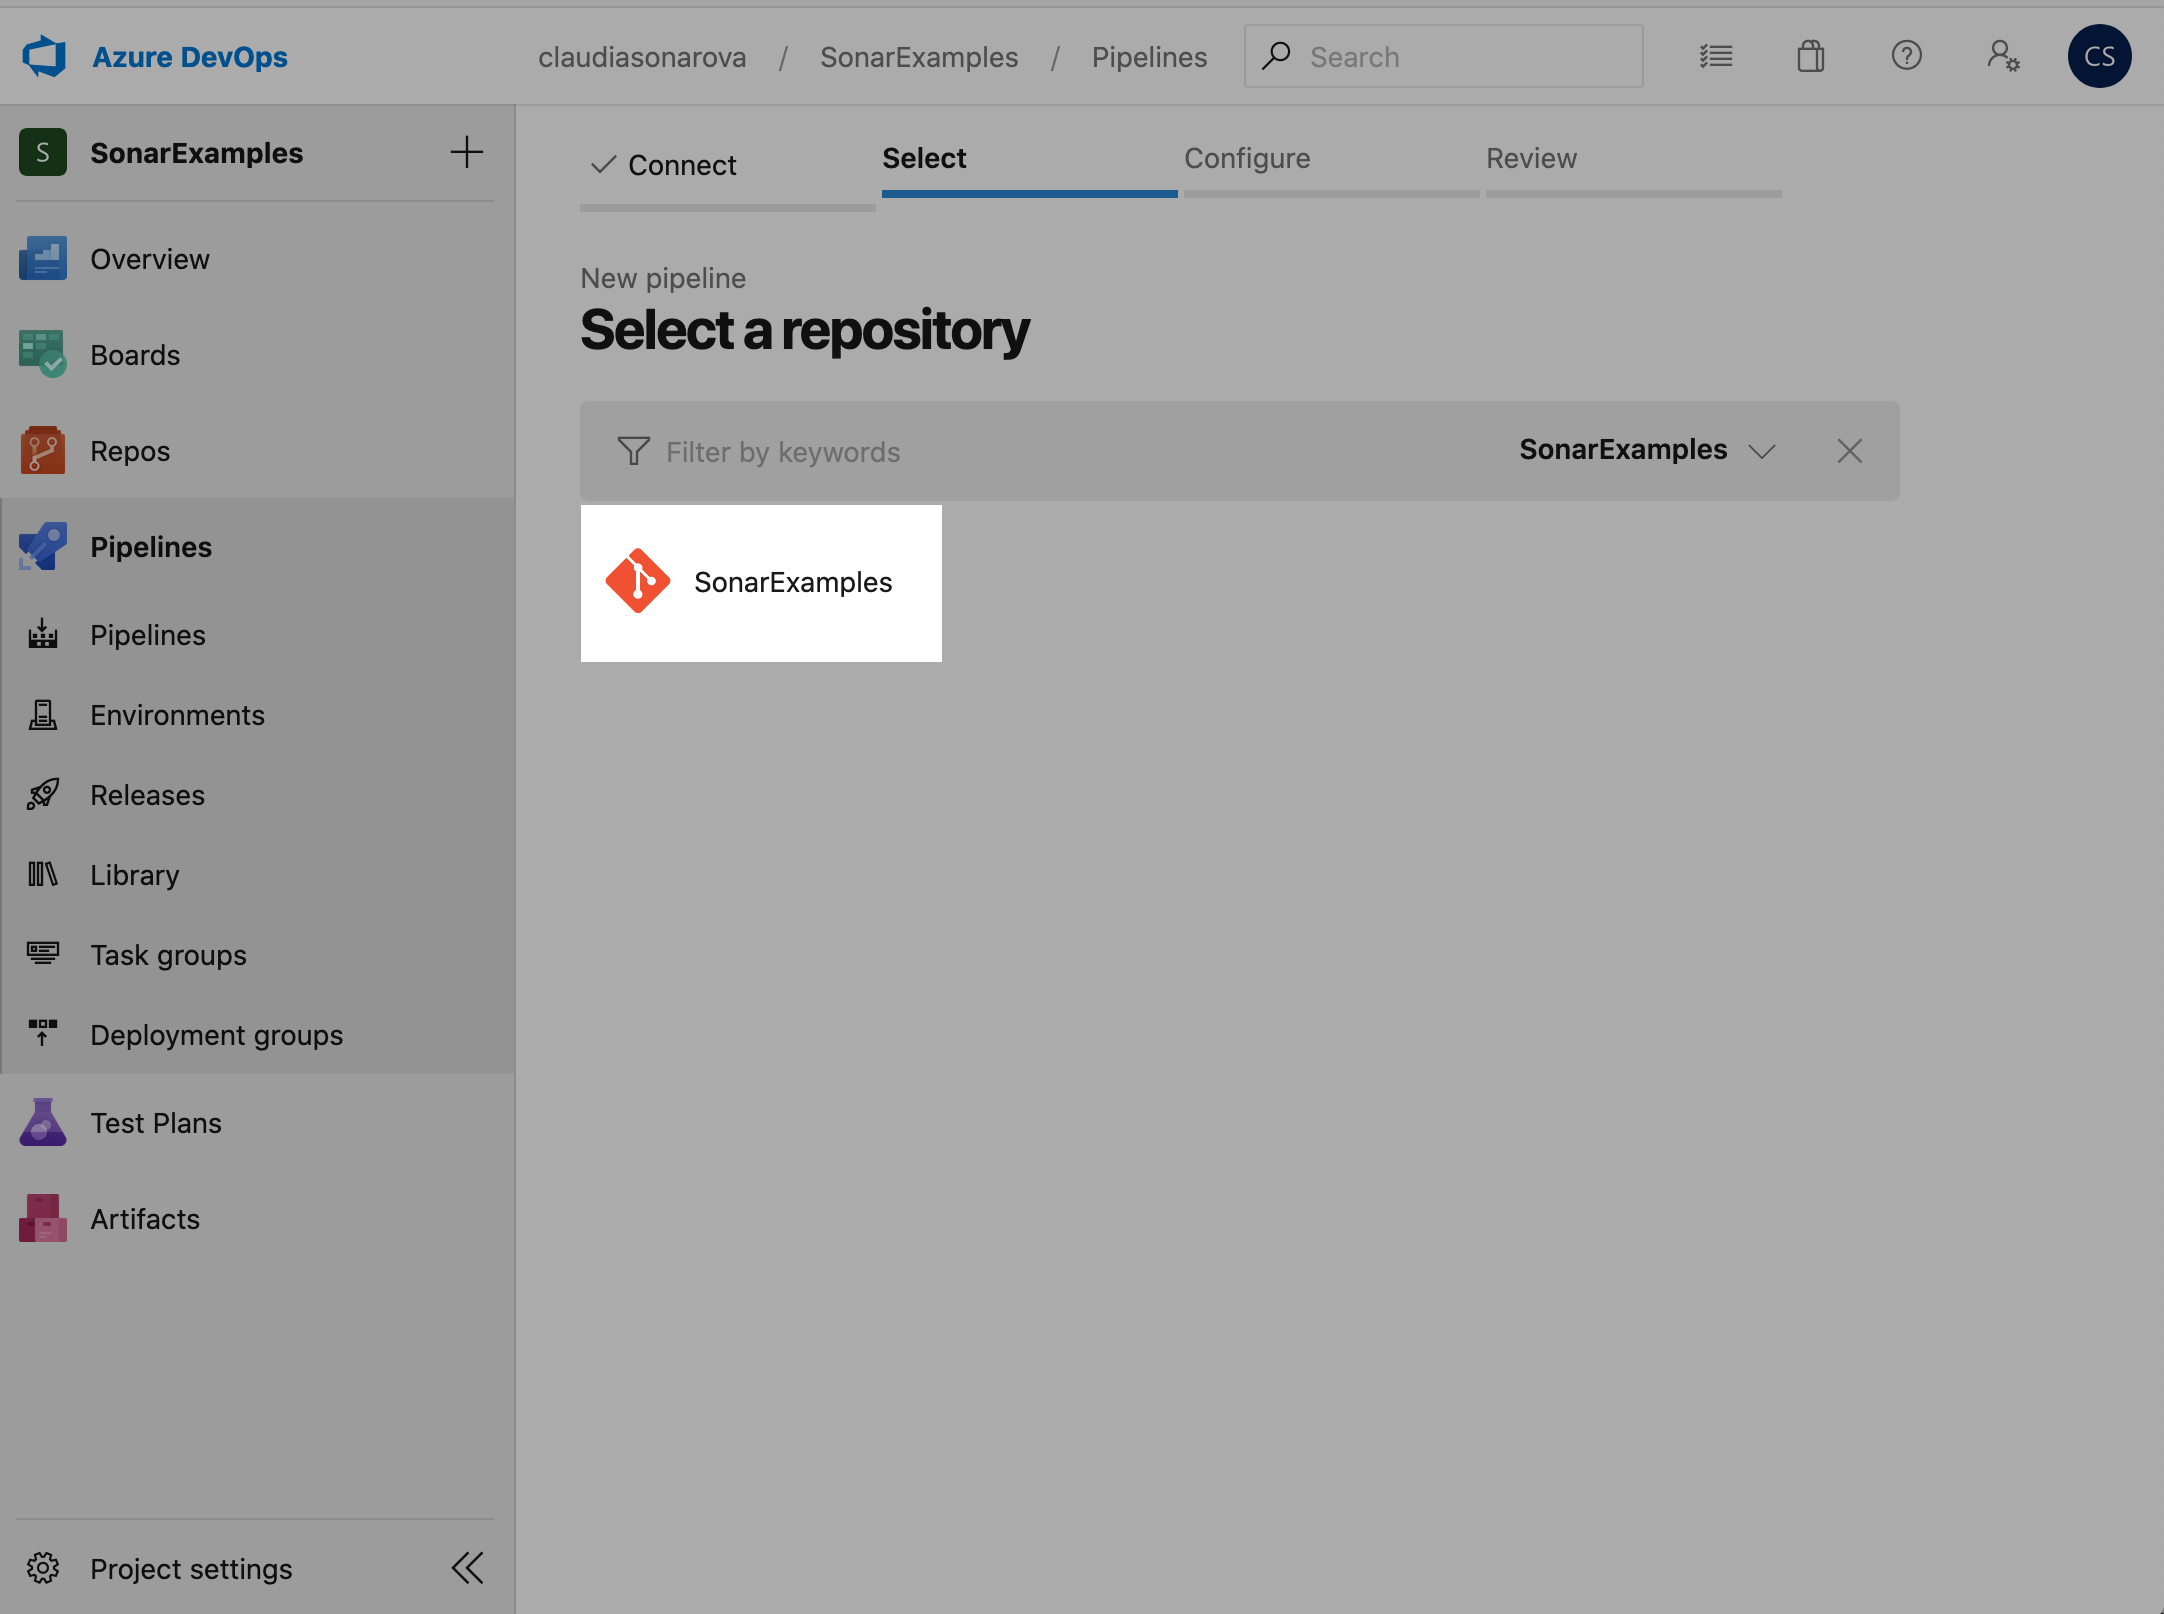Go to SonarExamples project breadcrumb
The image size is (2164, 1614).
tap(919, 57)
